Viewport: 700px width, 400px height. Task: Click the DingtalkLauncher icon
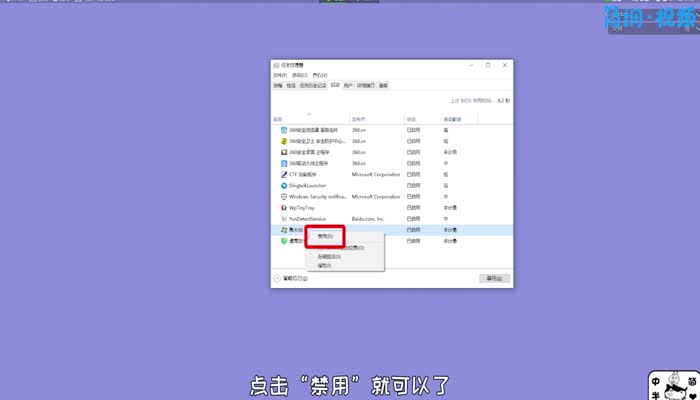[x=284, y=185]
